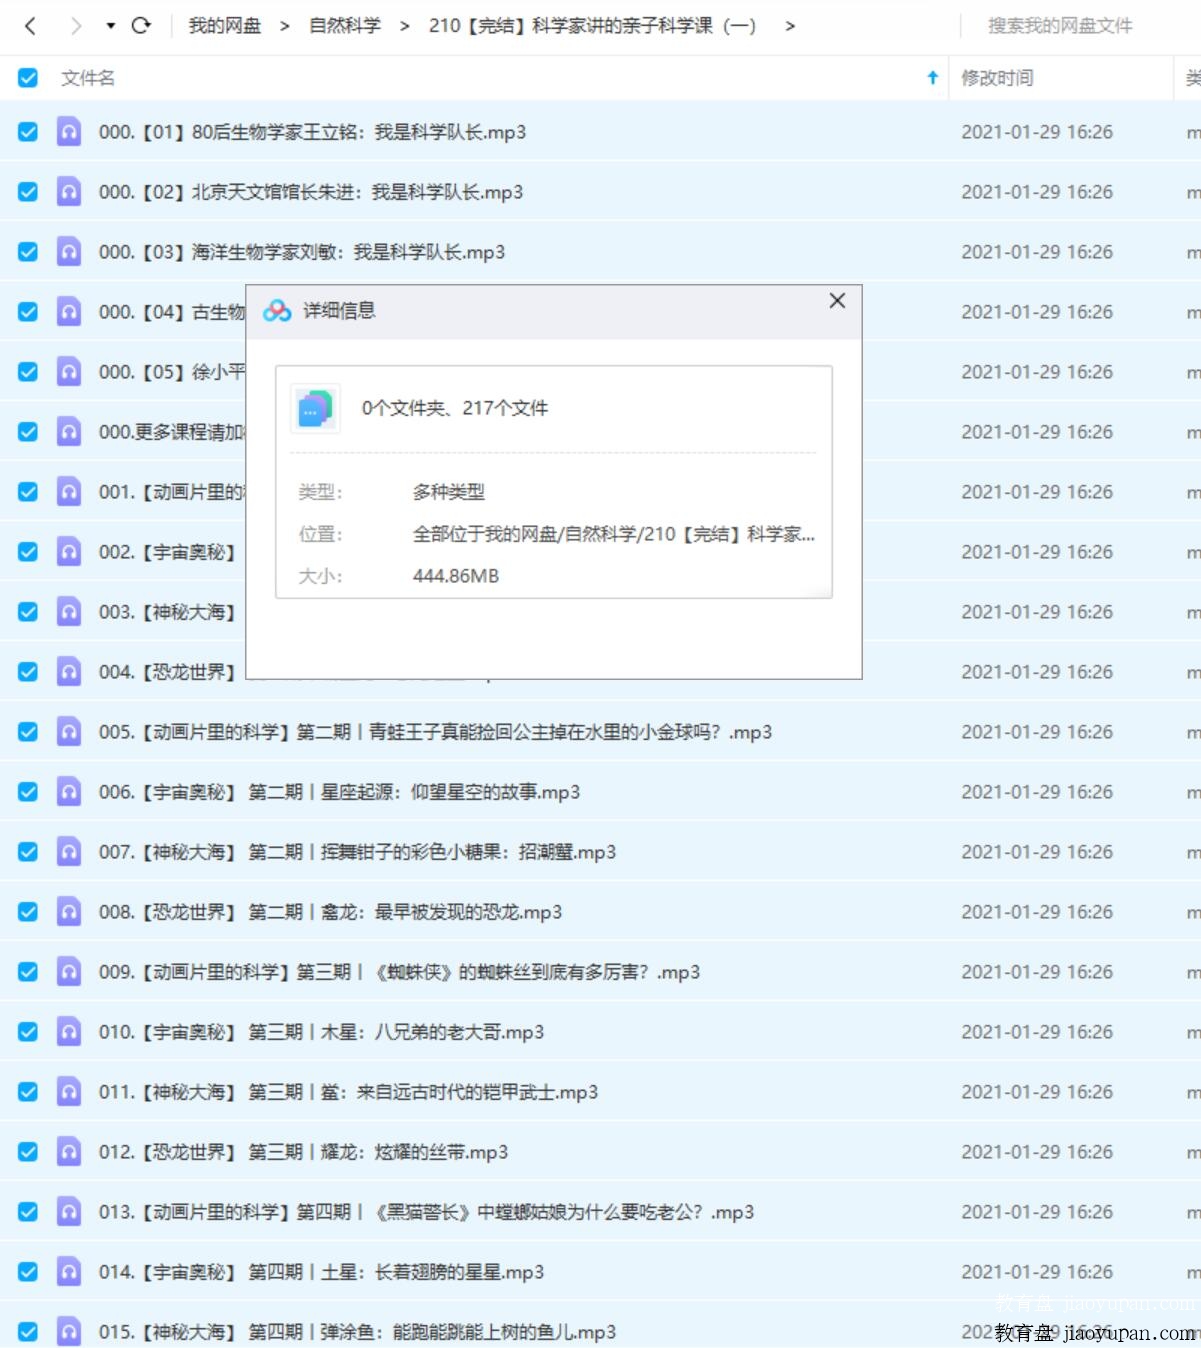The width and height of the screenshot is (1201, 1348).
Task: Click audio icon of 000.【05】徐小平 file
Action: (x=69, y=372)
